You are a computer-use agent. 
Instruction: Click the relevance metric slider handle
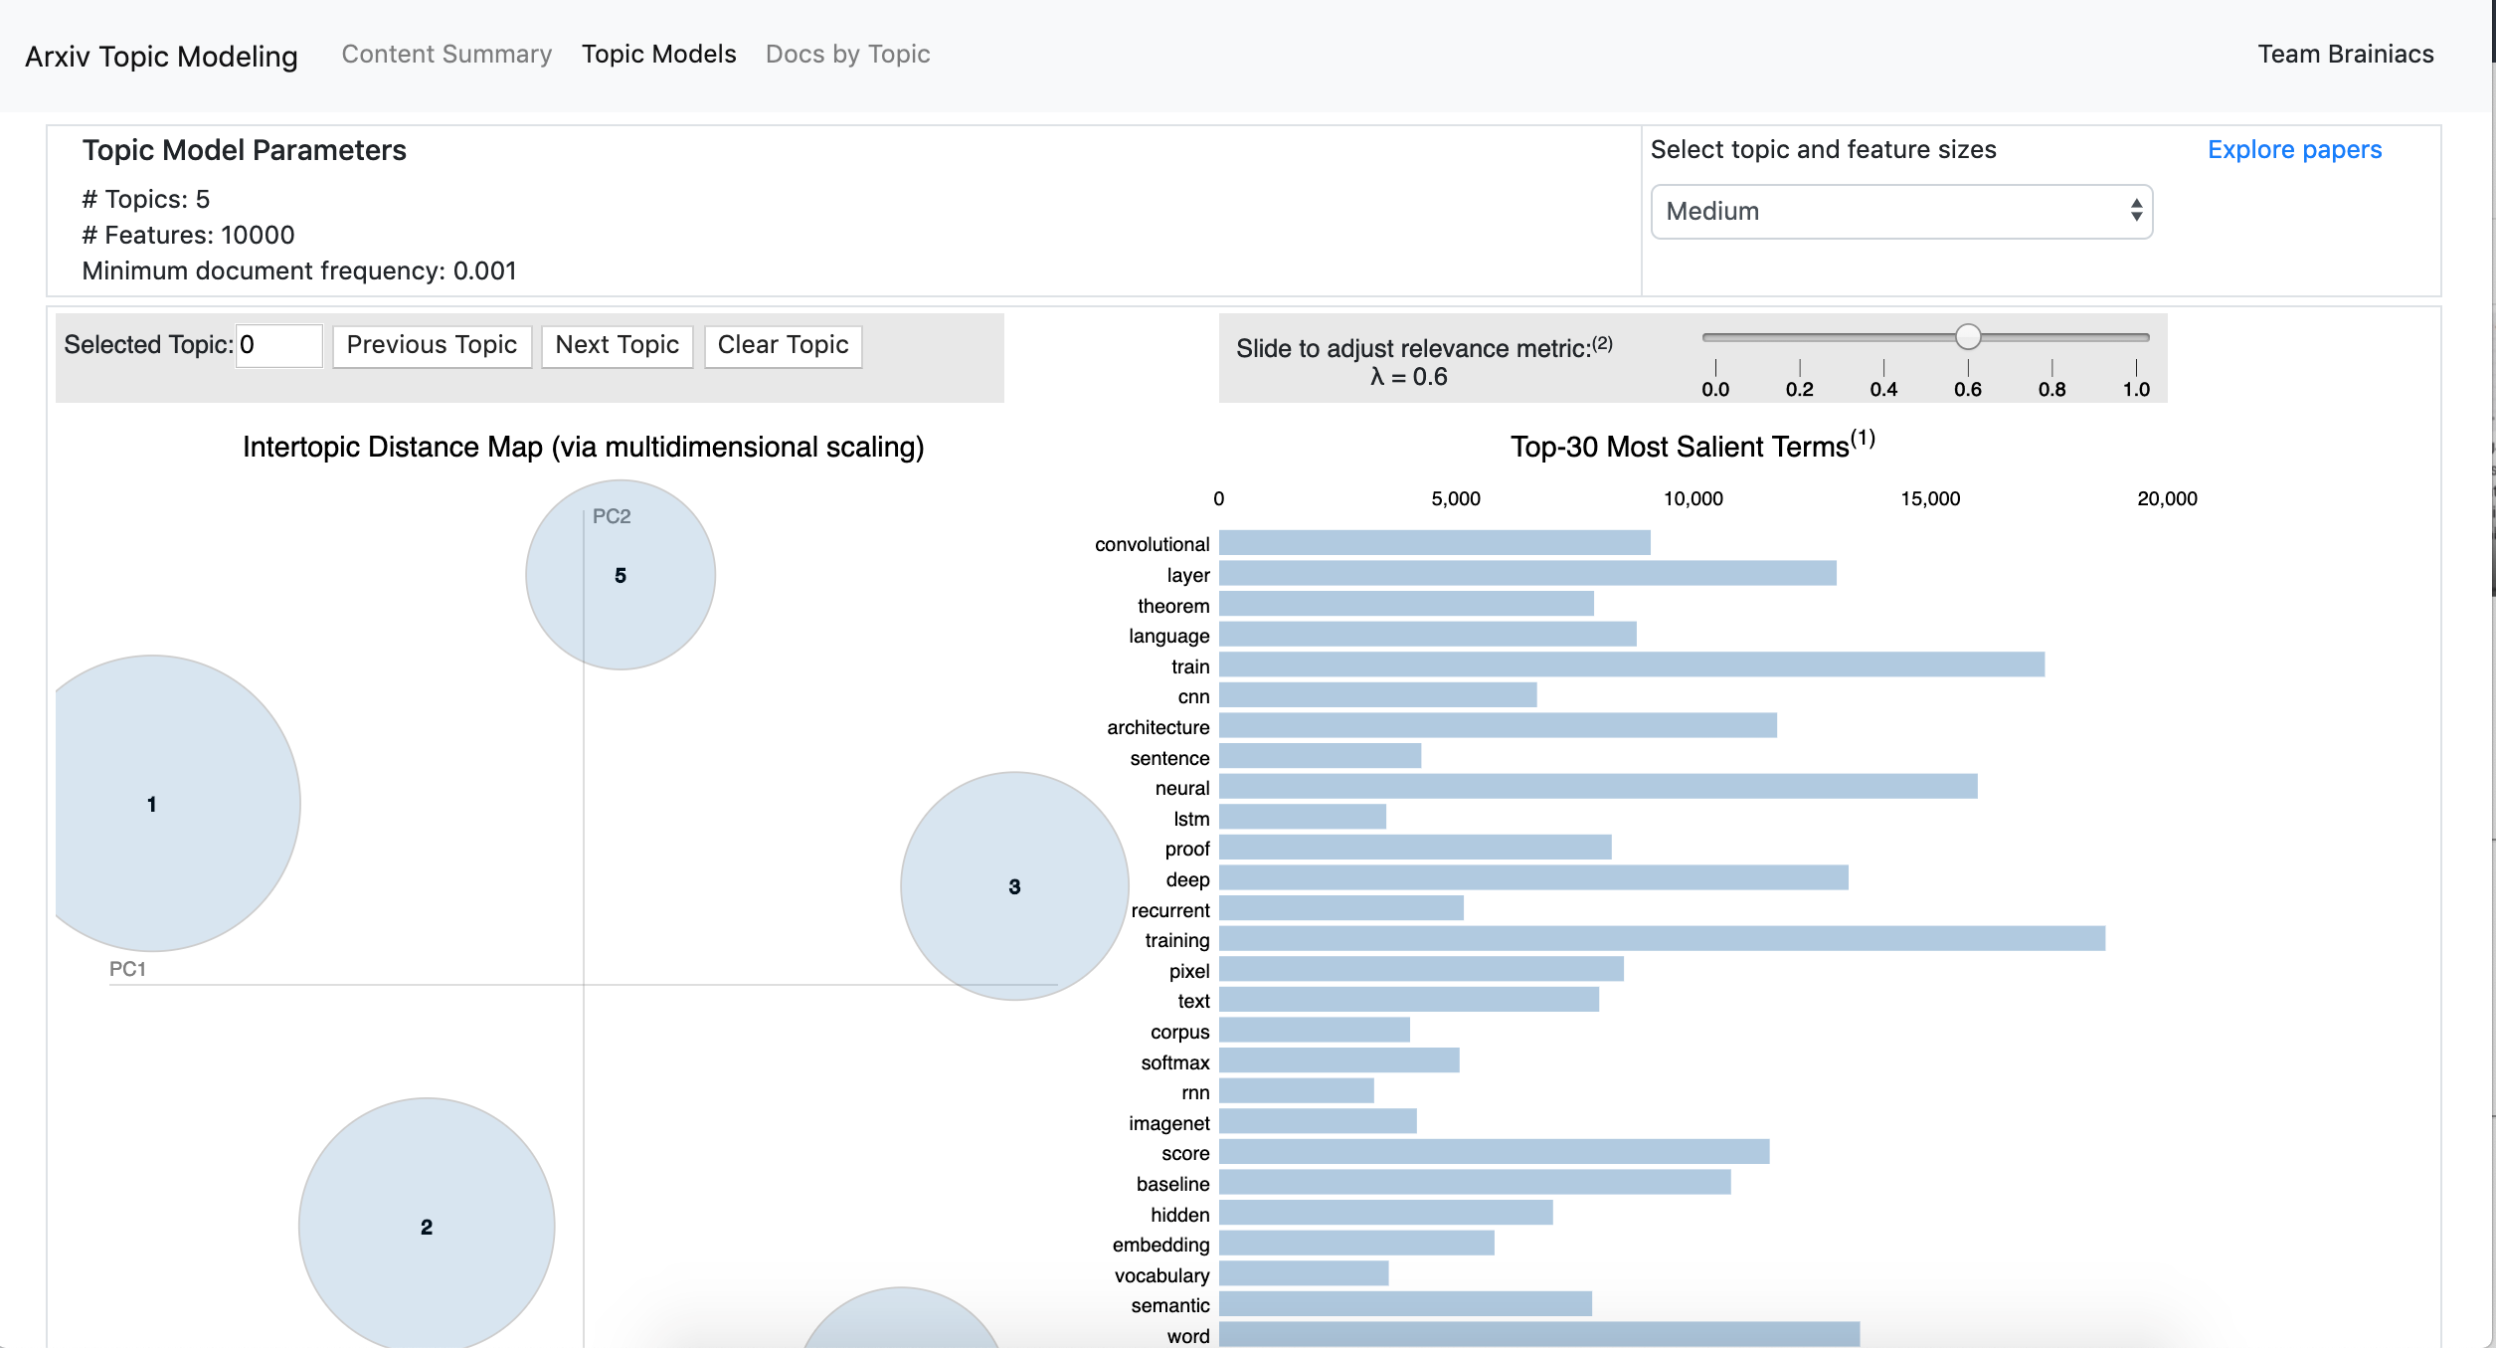pyautogui.click(x=1967, y=337)
